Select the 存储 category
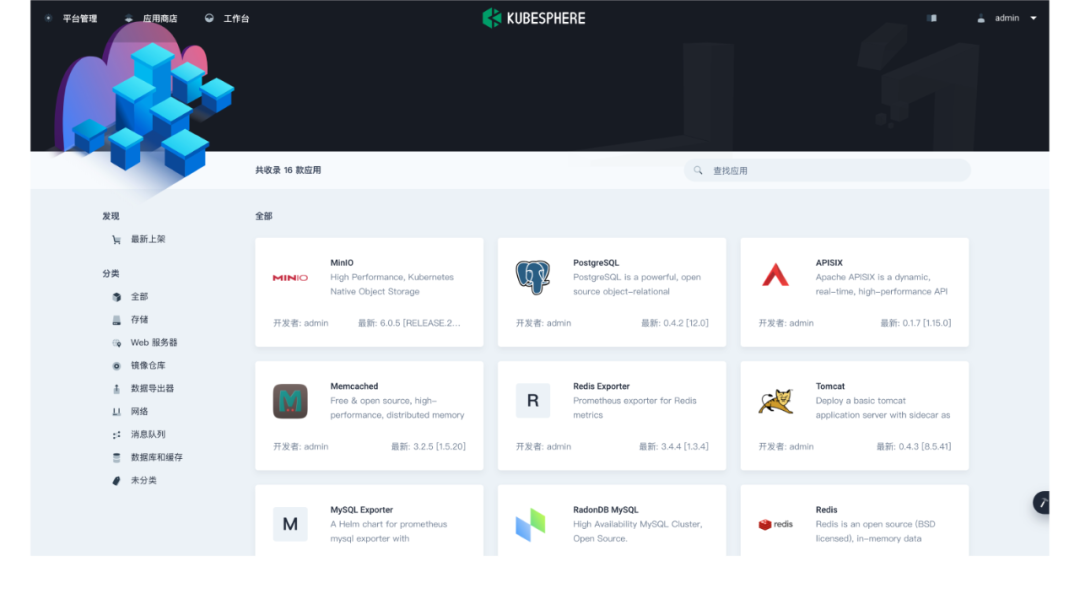1080x610 pixels. point(140,319)
